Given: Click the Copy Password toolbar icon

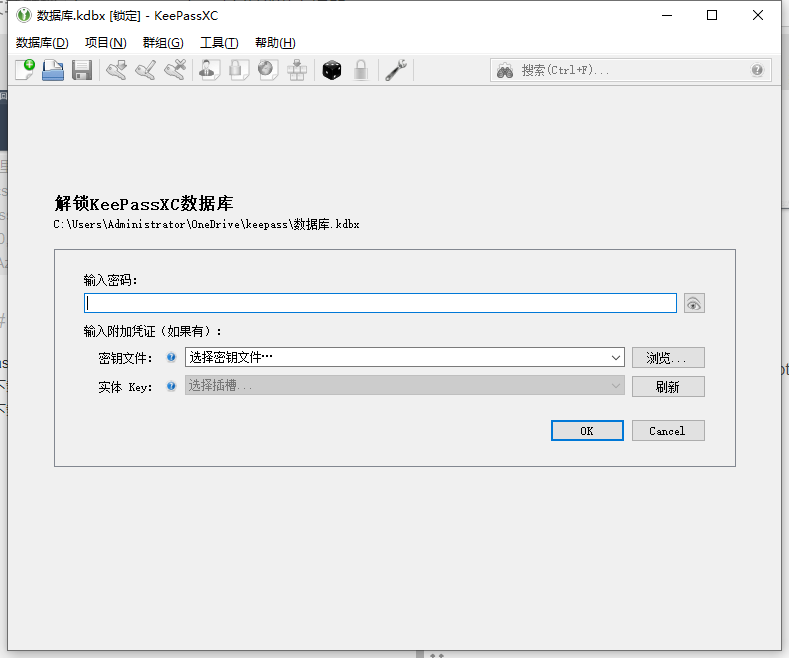Looking at the screenshot, I should [239, 70].
